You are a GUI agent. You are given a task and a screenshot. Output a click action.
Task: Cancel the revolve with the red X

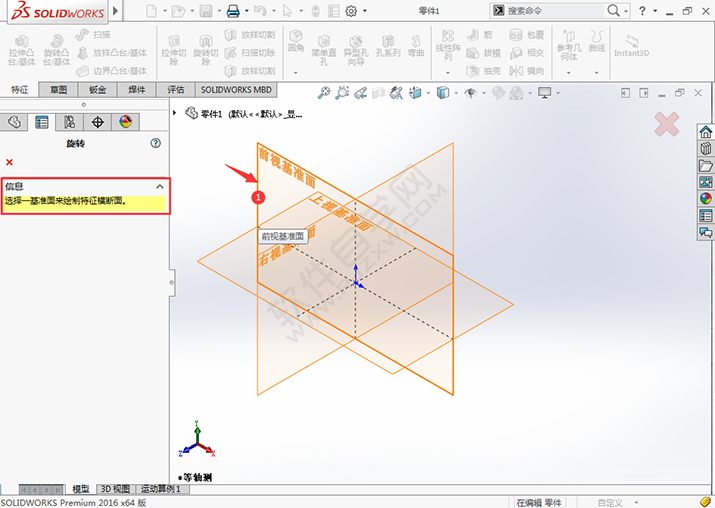click(9, 162)
